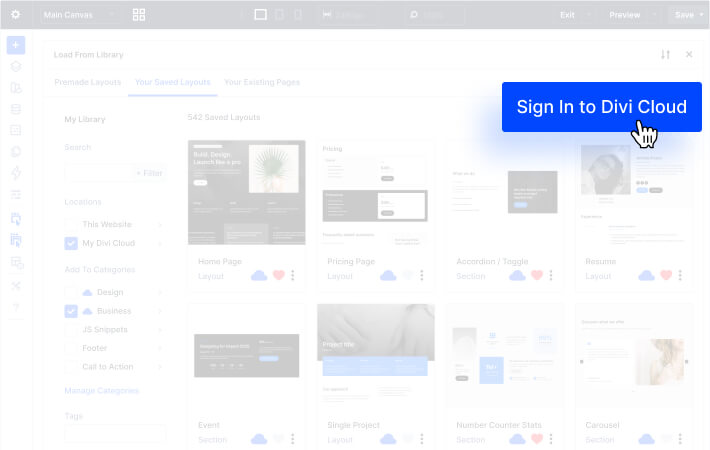
Task: Expand the Call to Action chevron
Action: click(160, 367)
